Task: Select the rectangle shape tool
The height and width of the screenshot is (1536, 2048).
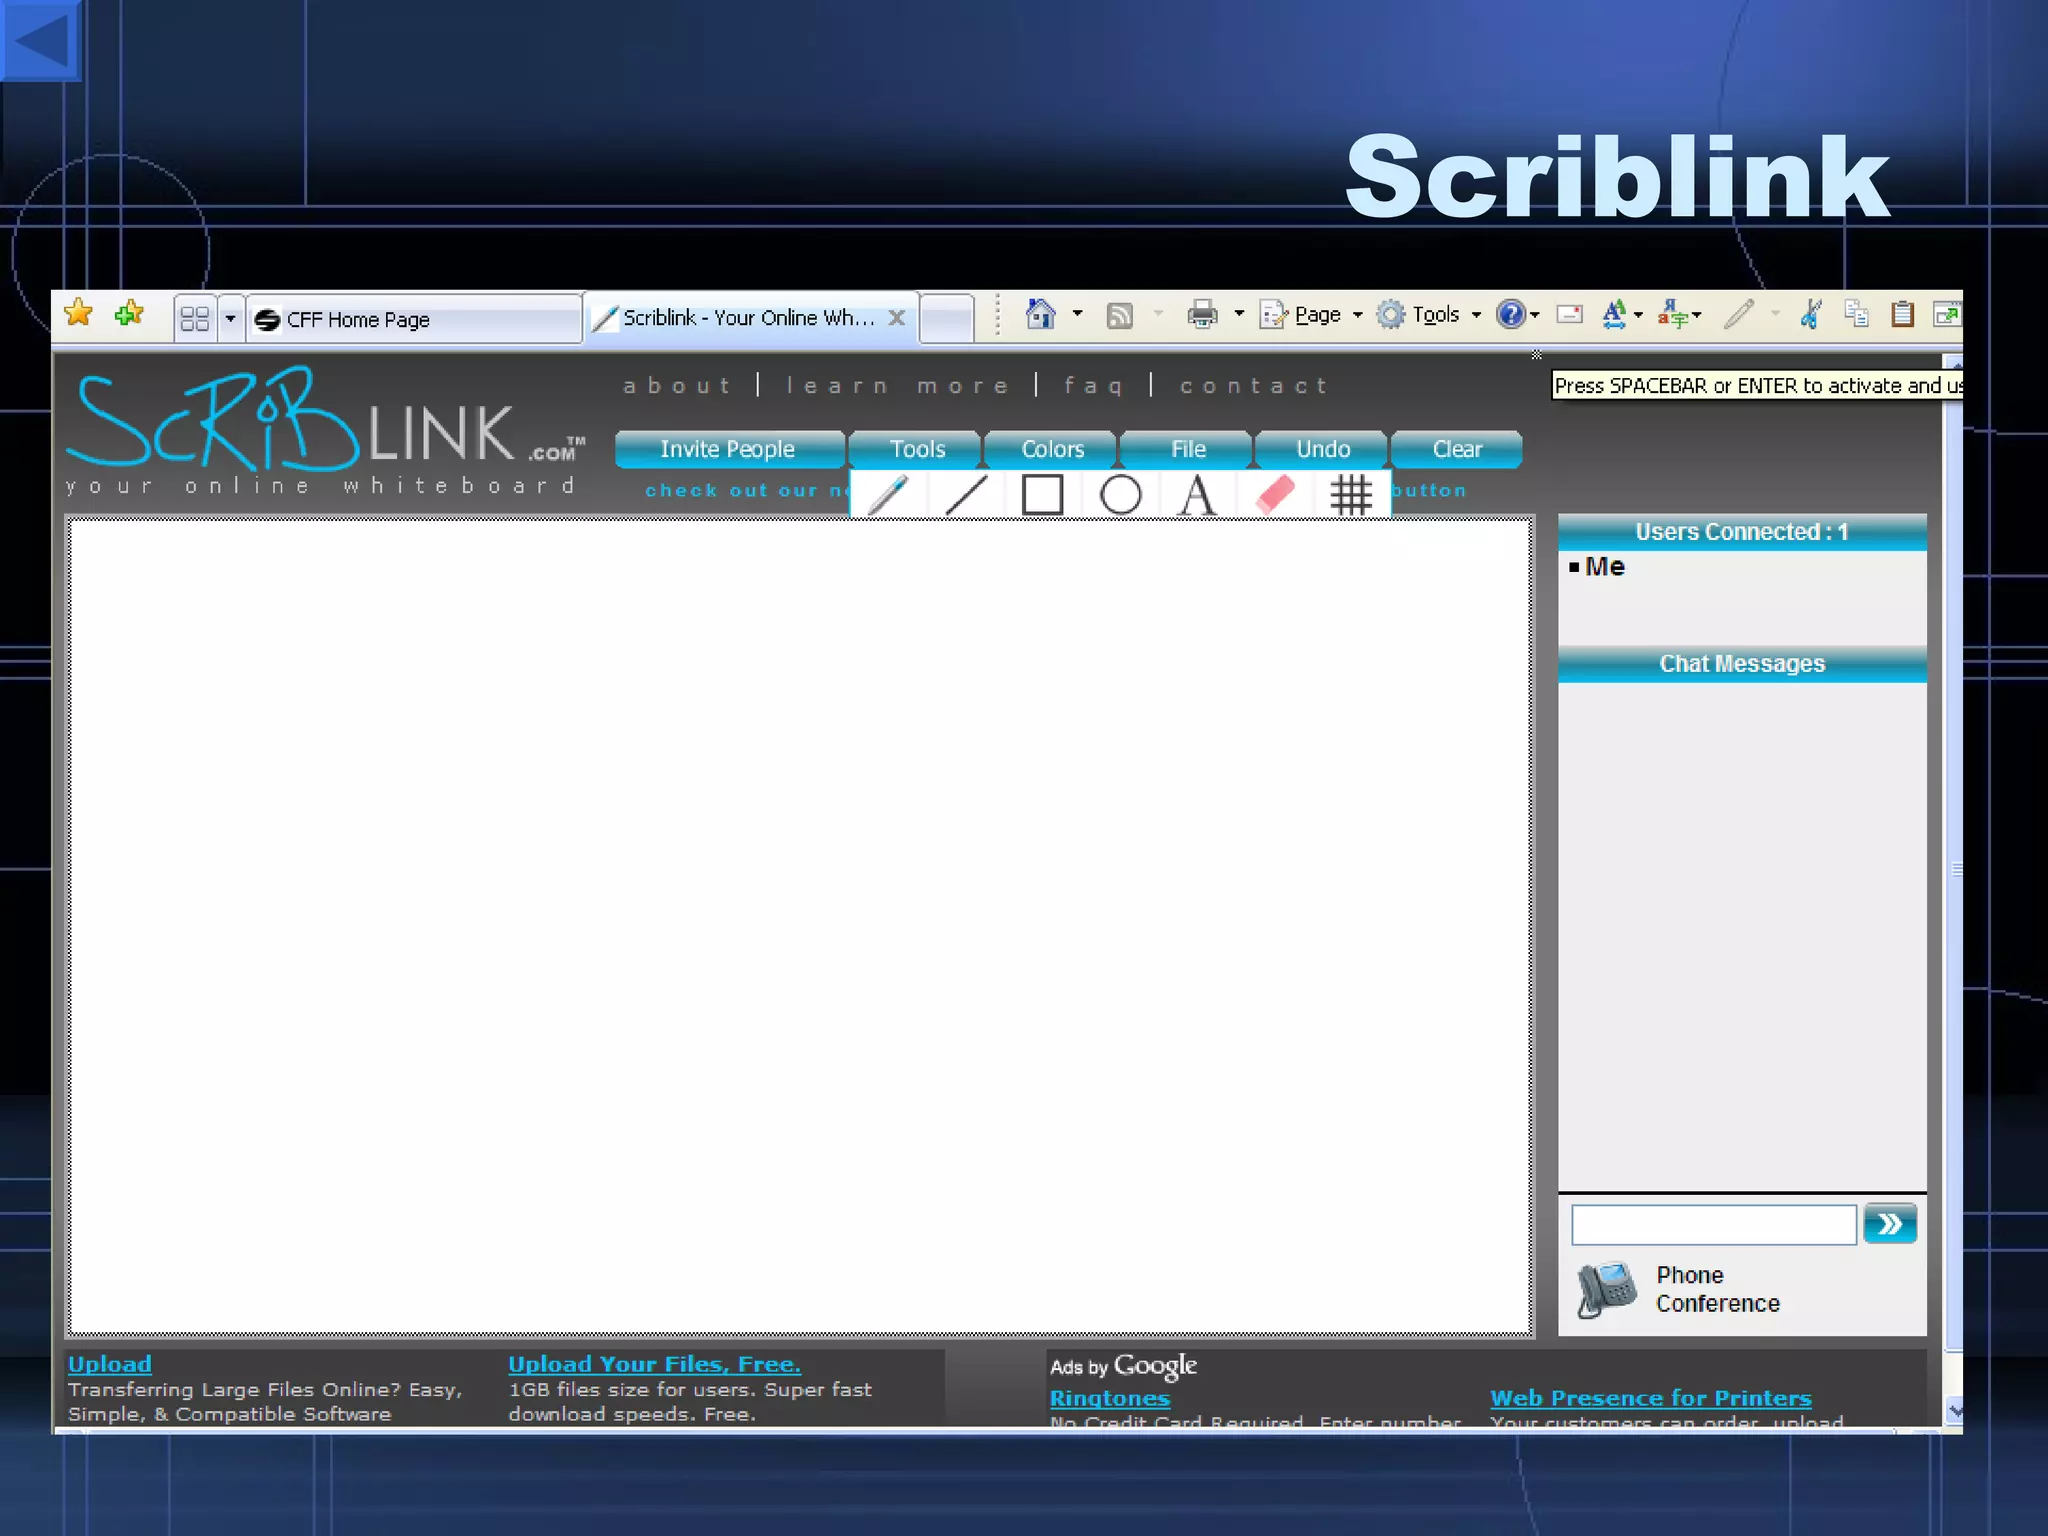Action: point(1042,494)
